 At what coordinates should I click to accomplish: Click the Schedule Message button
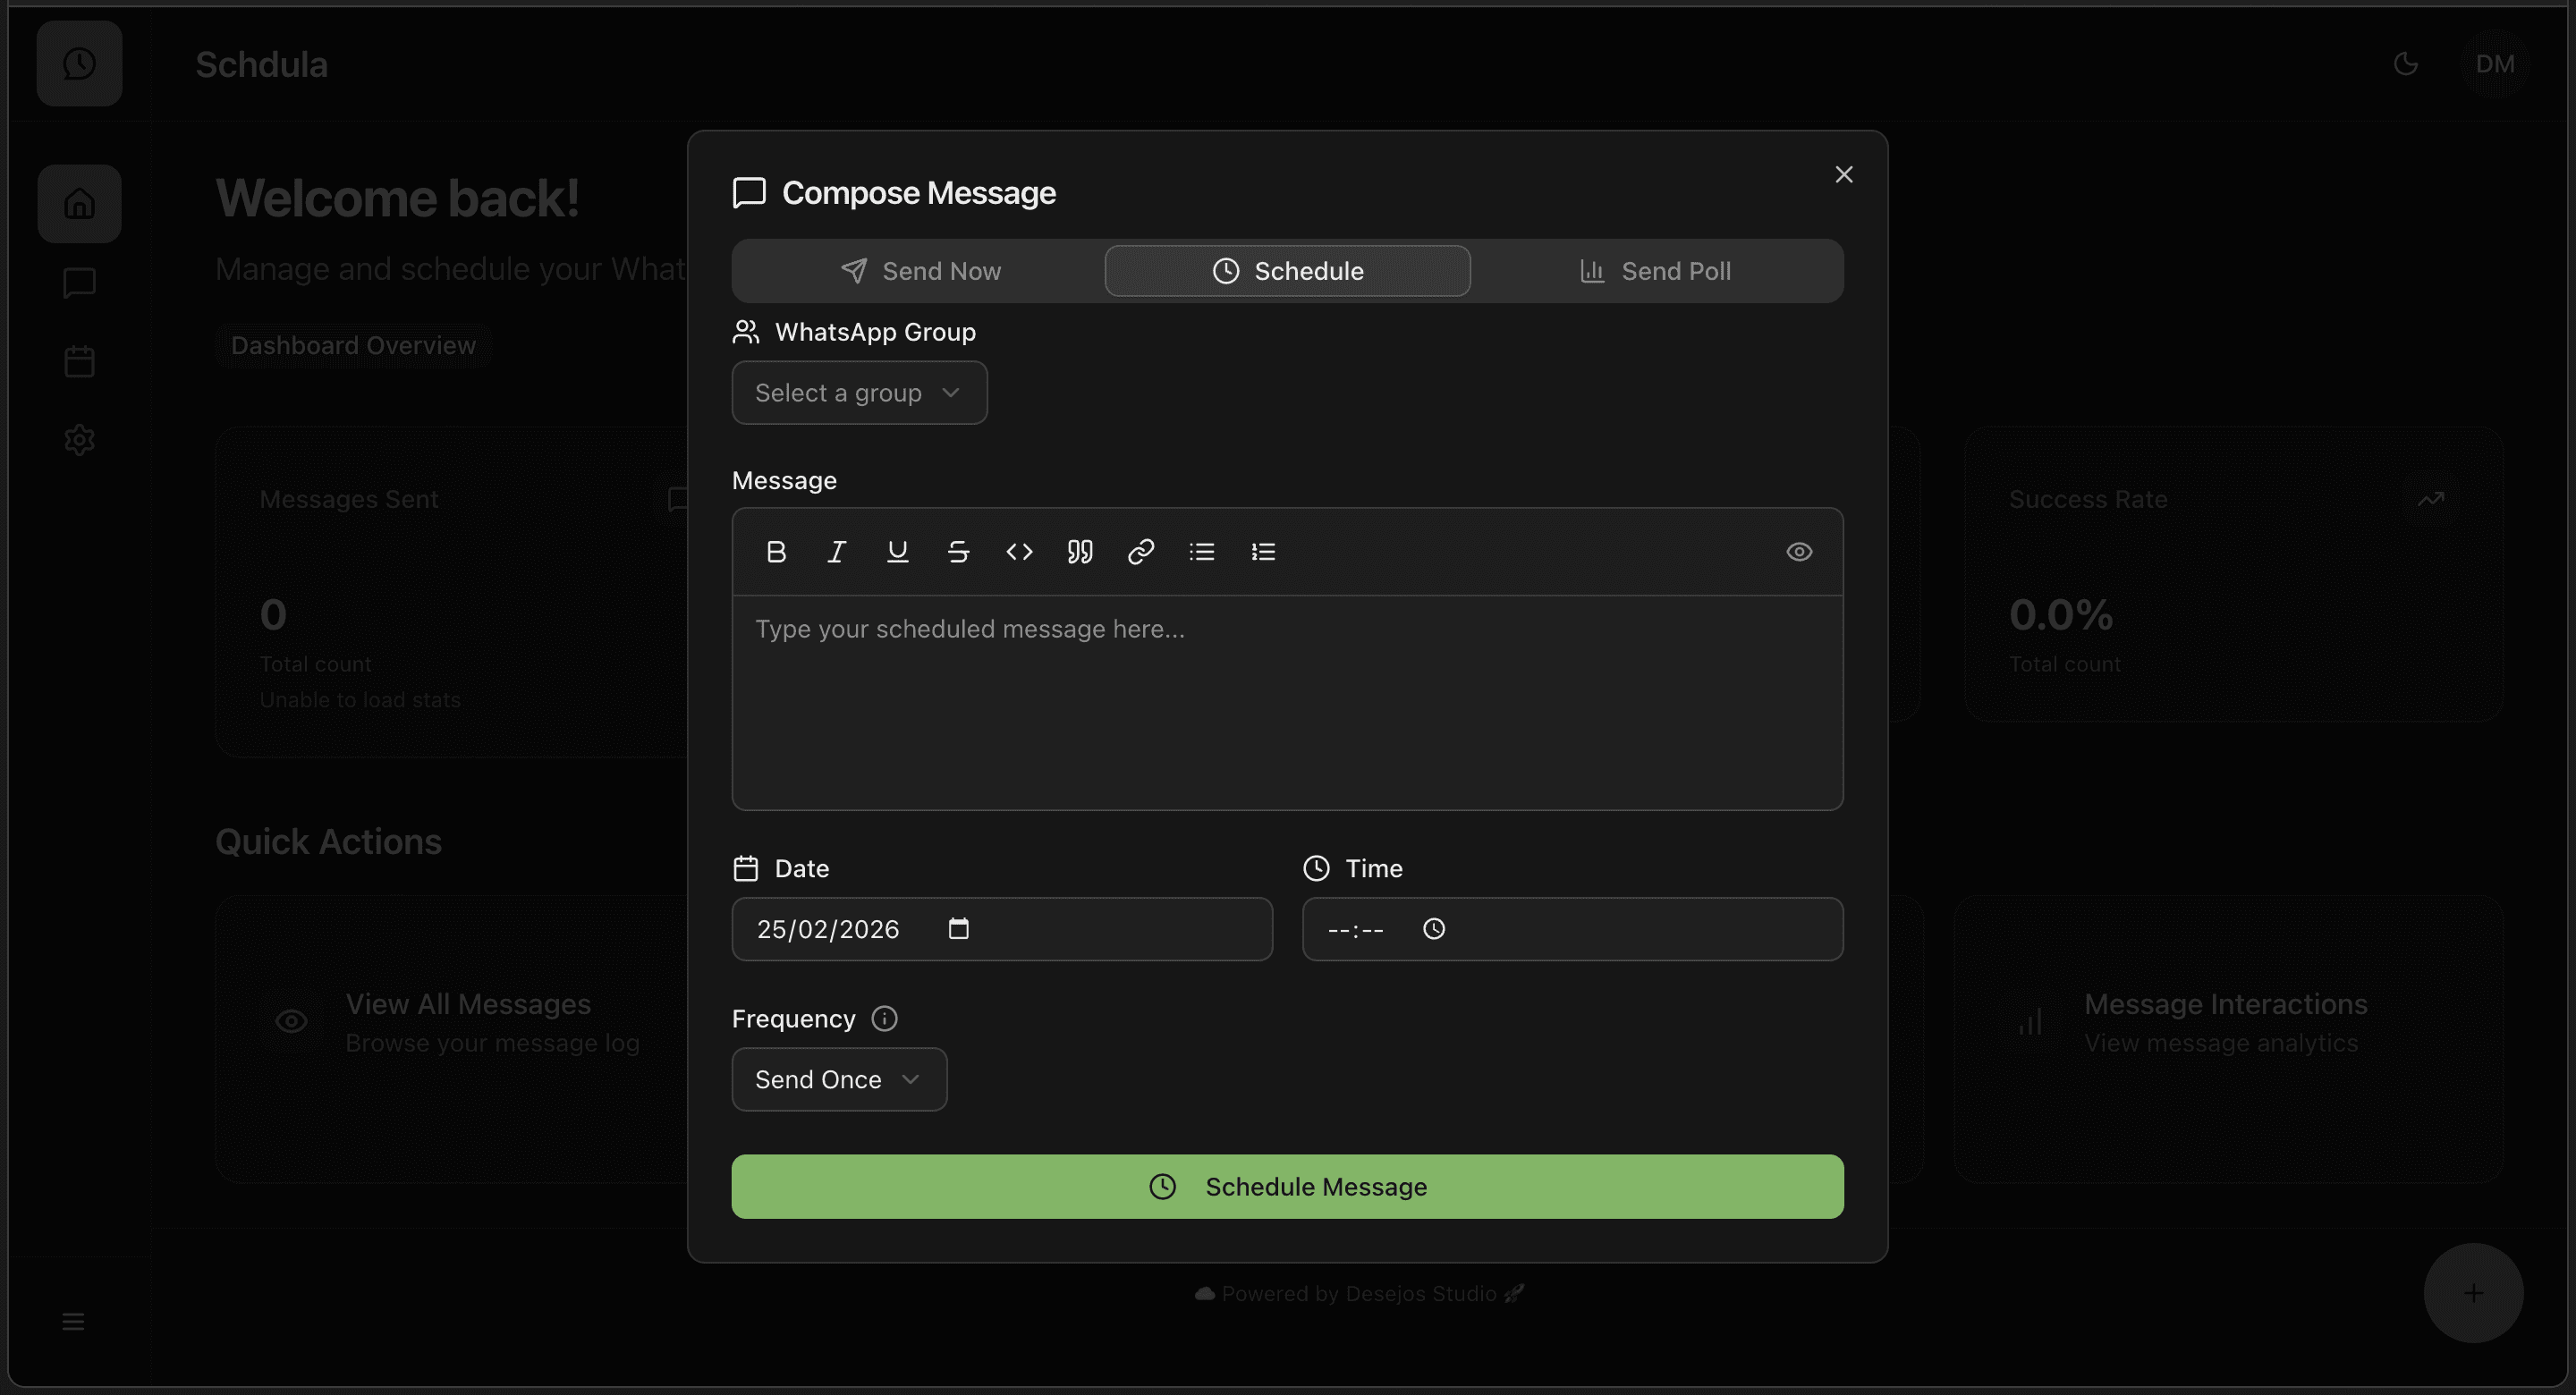click(x=1288, y=1186)
